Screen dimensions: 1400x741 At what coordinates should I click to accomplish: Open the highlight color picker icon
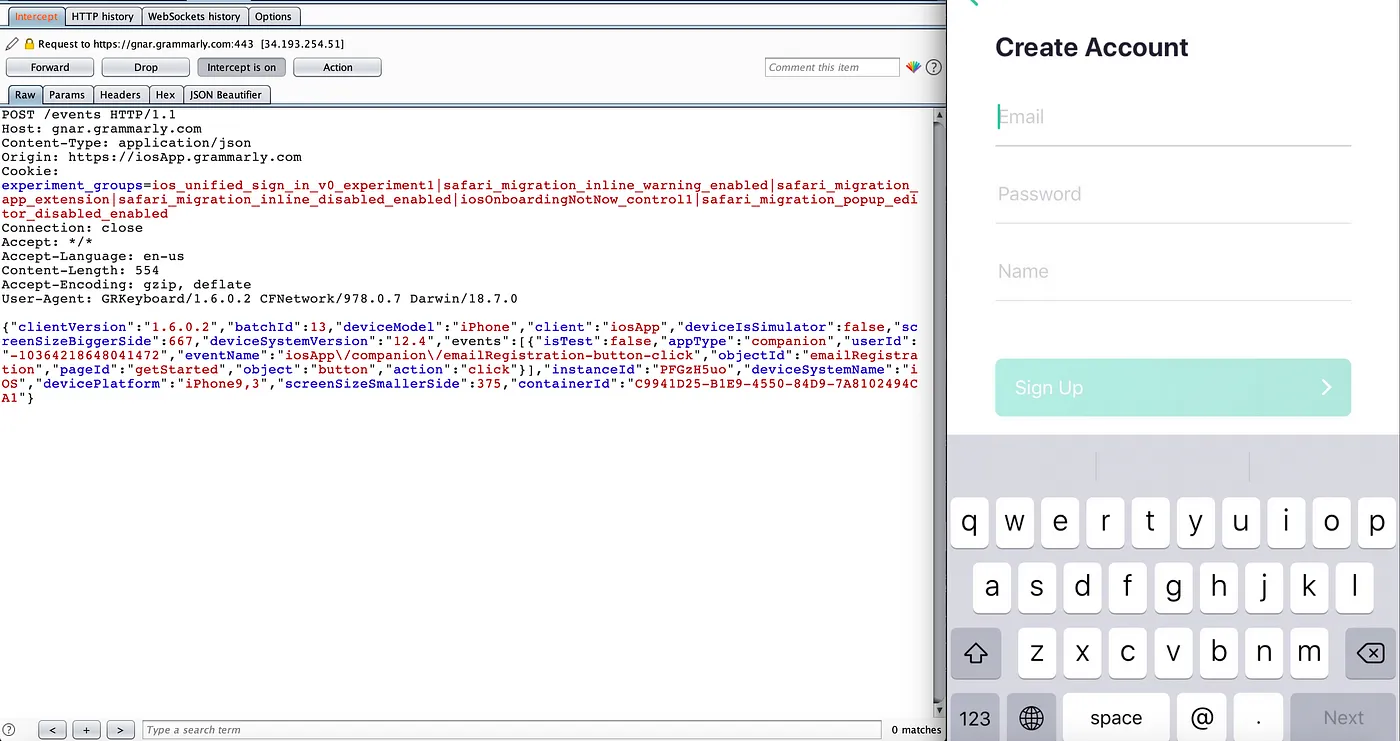[x=913, y=67]
